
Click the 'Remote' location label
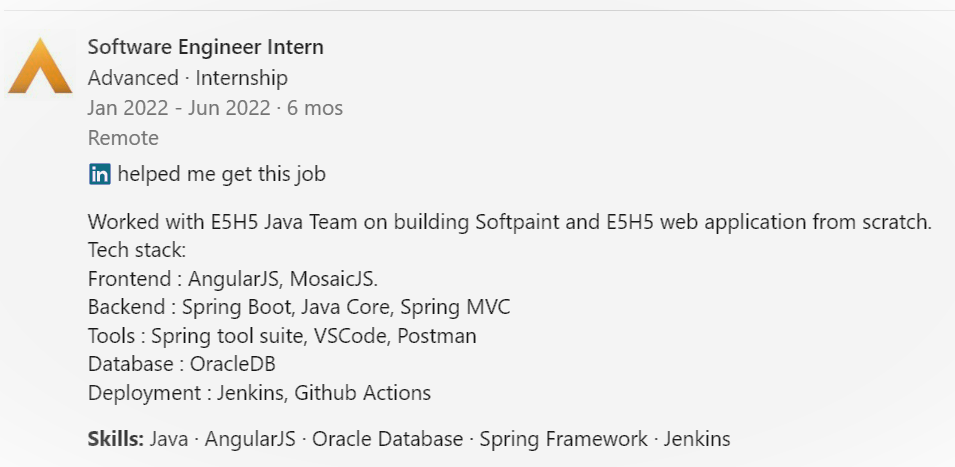[x=123, y=138]
